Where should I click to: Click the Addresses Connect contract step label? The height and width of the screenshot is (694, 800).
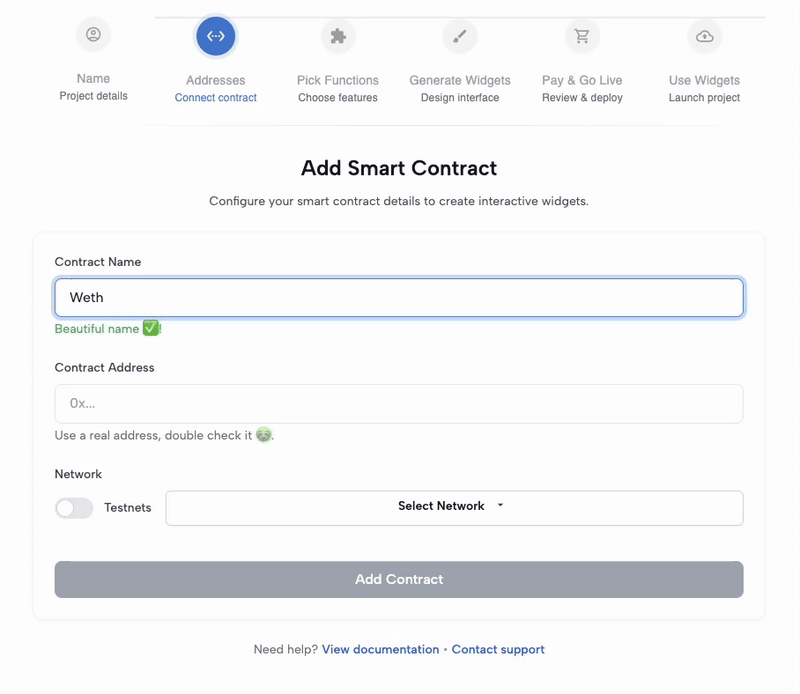coord(216,88)
